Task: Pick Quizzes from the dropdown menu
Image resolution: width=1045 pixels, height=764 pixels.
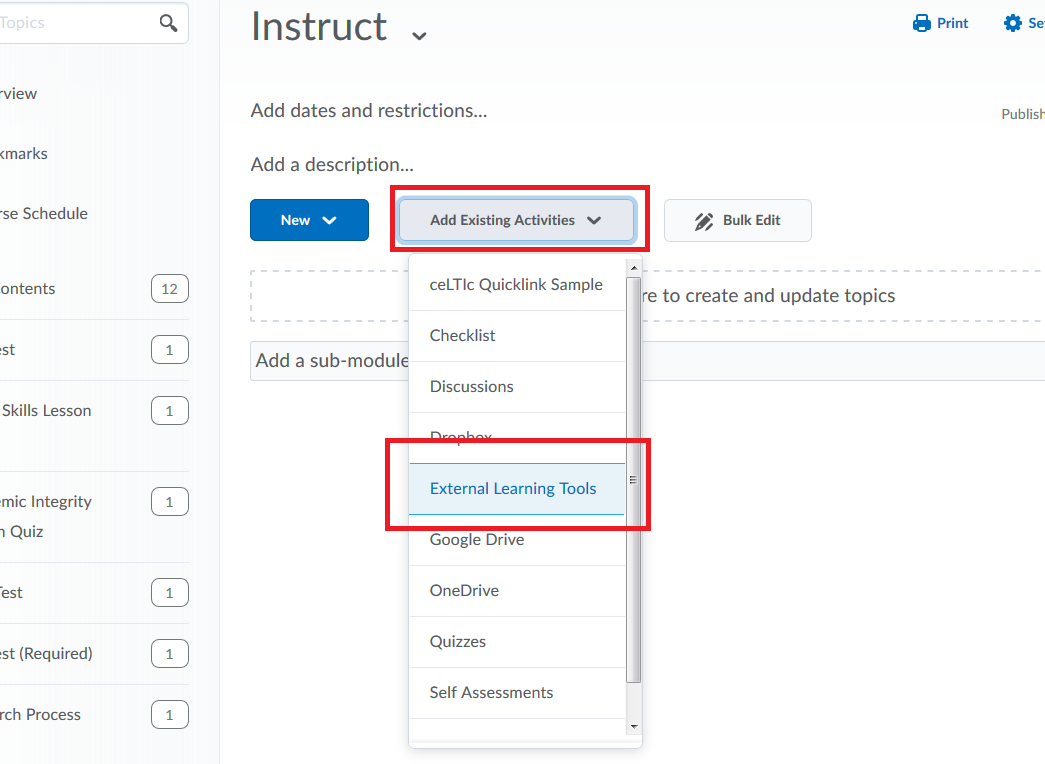Action: (457, 641)
